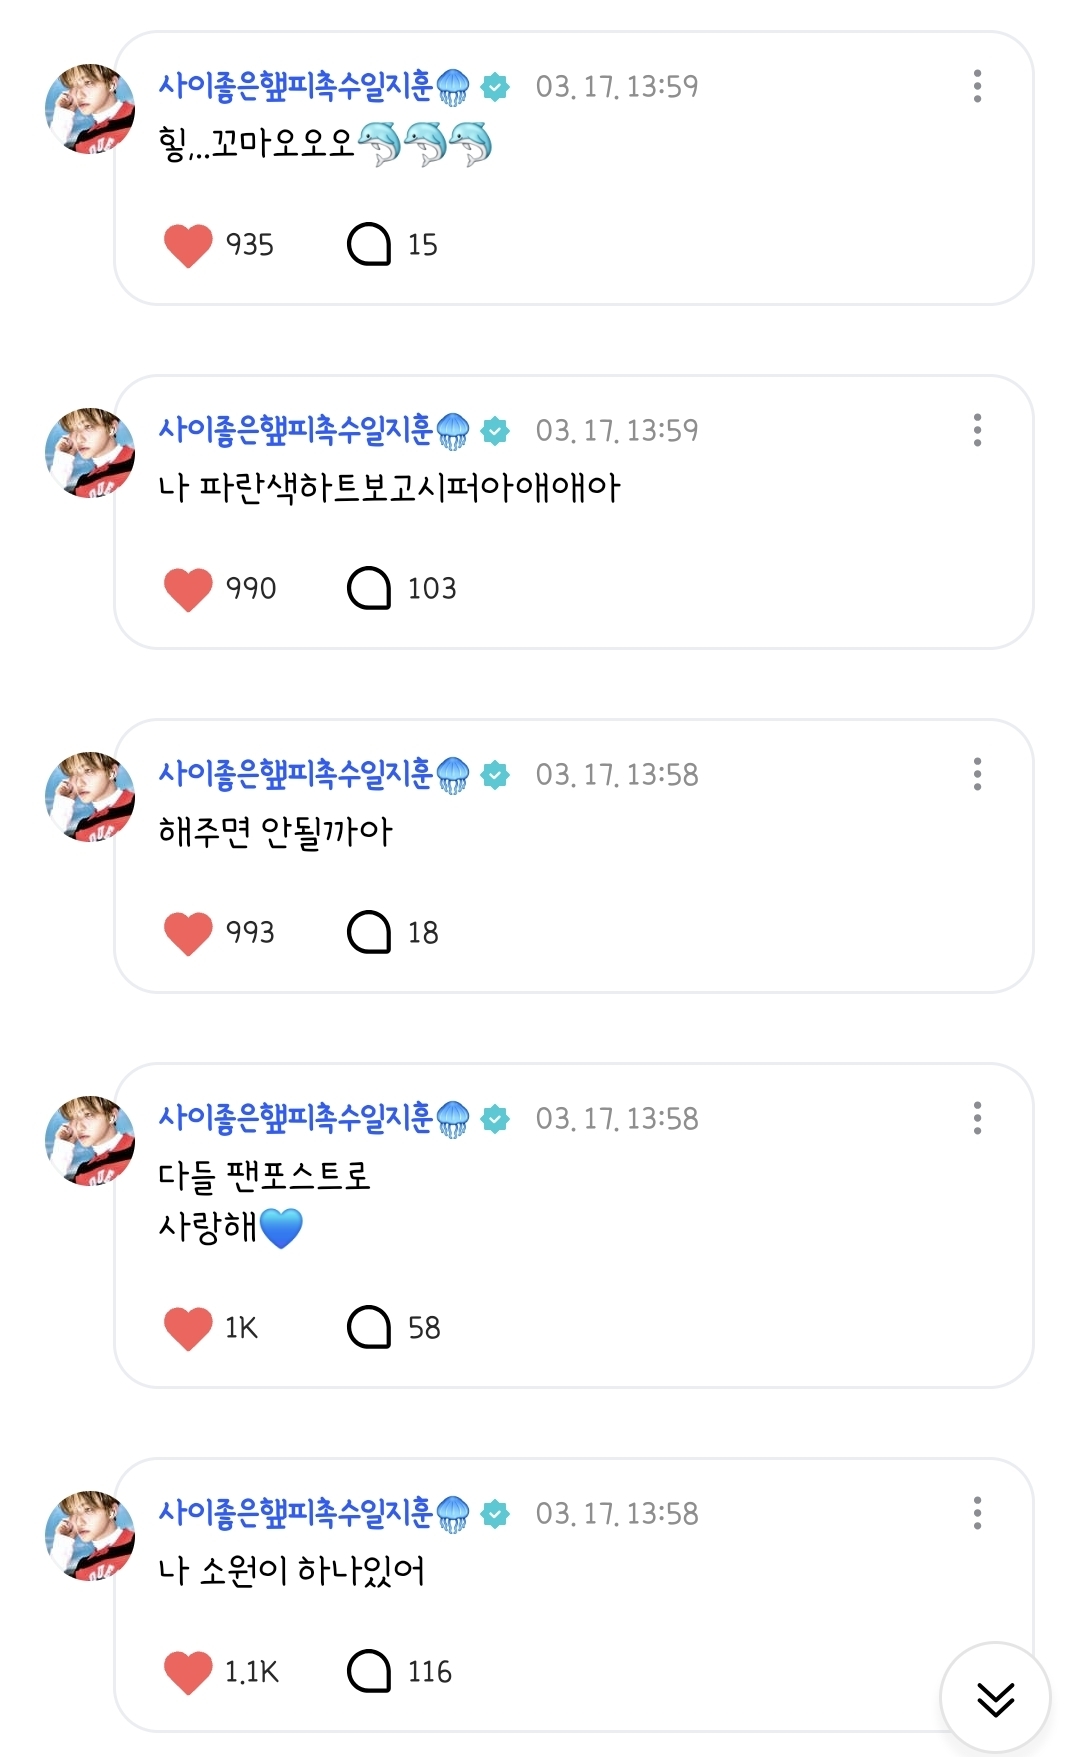Open more options on the dolphin emoji post
This screenshot has height=1757, width=1080.
pyautogui.click(x=977, y=86)
